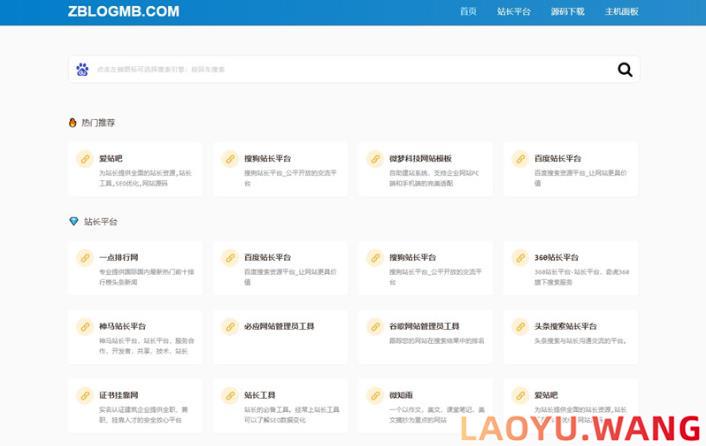Screen dimensions: 706x446
Task: Click link icon of 搜狗站长平台 beside 360站长平台
Action: [x=375, y=258]
